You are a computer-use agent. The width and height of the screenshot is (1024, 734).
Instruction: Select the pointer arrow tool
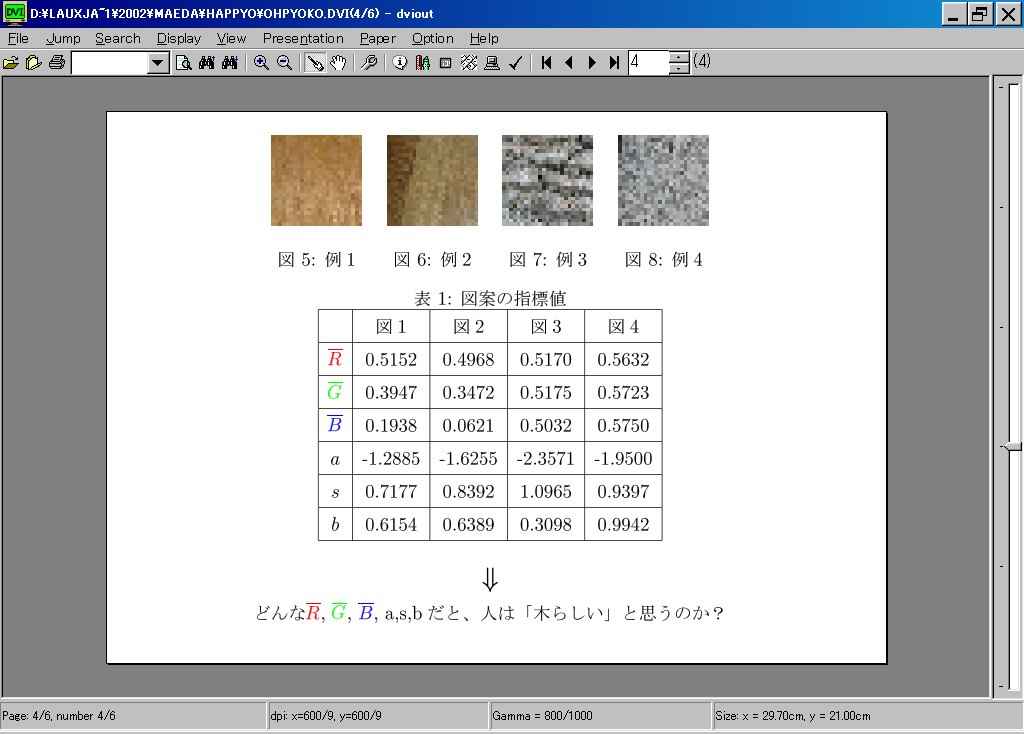click(315, 63)
